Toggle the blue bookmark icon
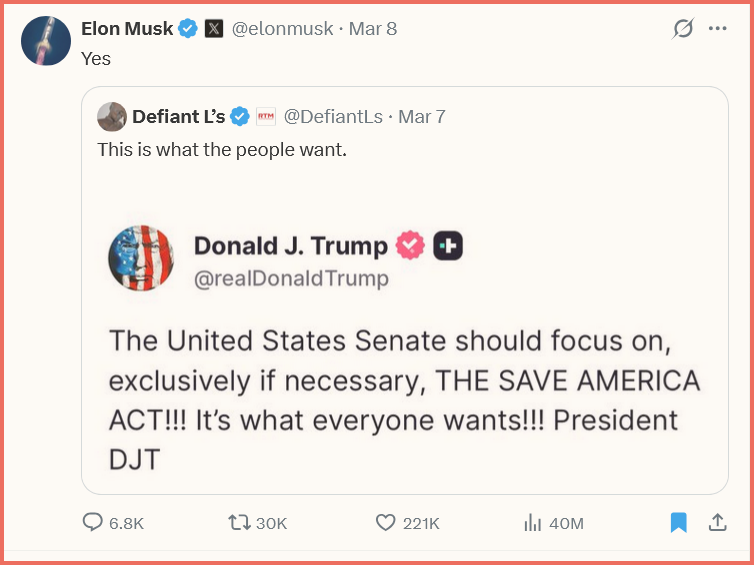 tap(679, 522)
